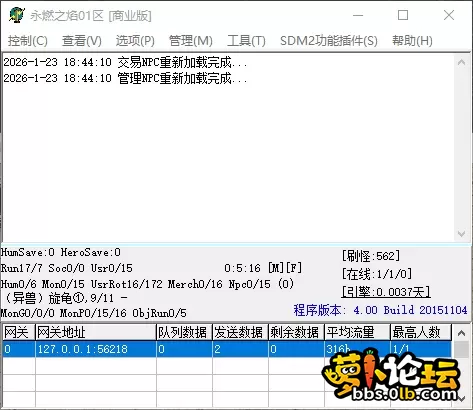Select the 网关地址 column header
This screenshot has width=473, height=410.
coord(96,332)
